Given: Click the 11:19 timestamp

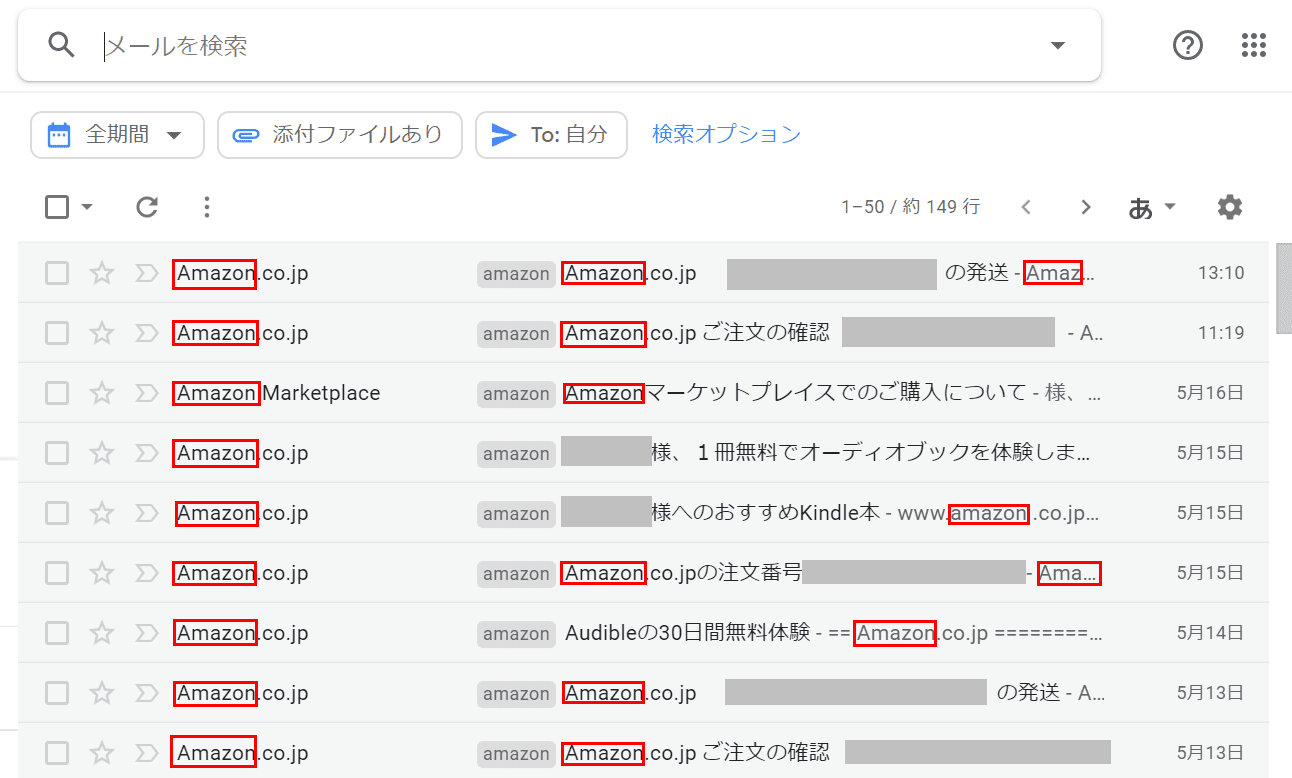Looking at the screenshot, I should pos(1221,333).
